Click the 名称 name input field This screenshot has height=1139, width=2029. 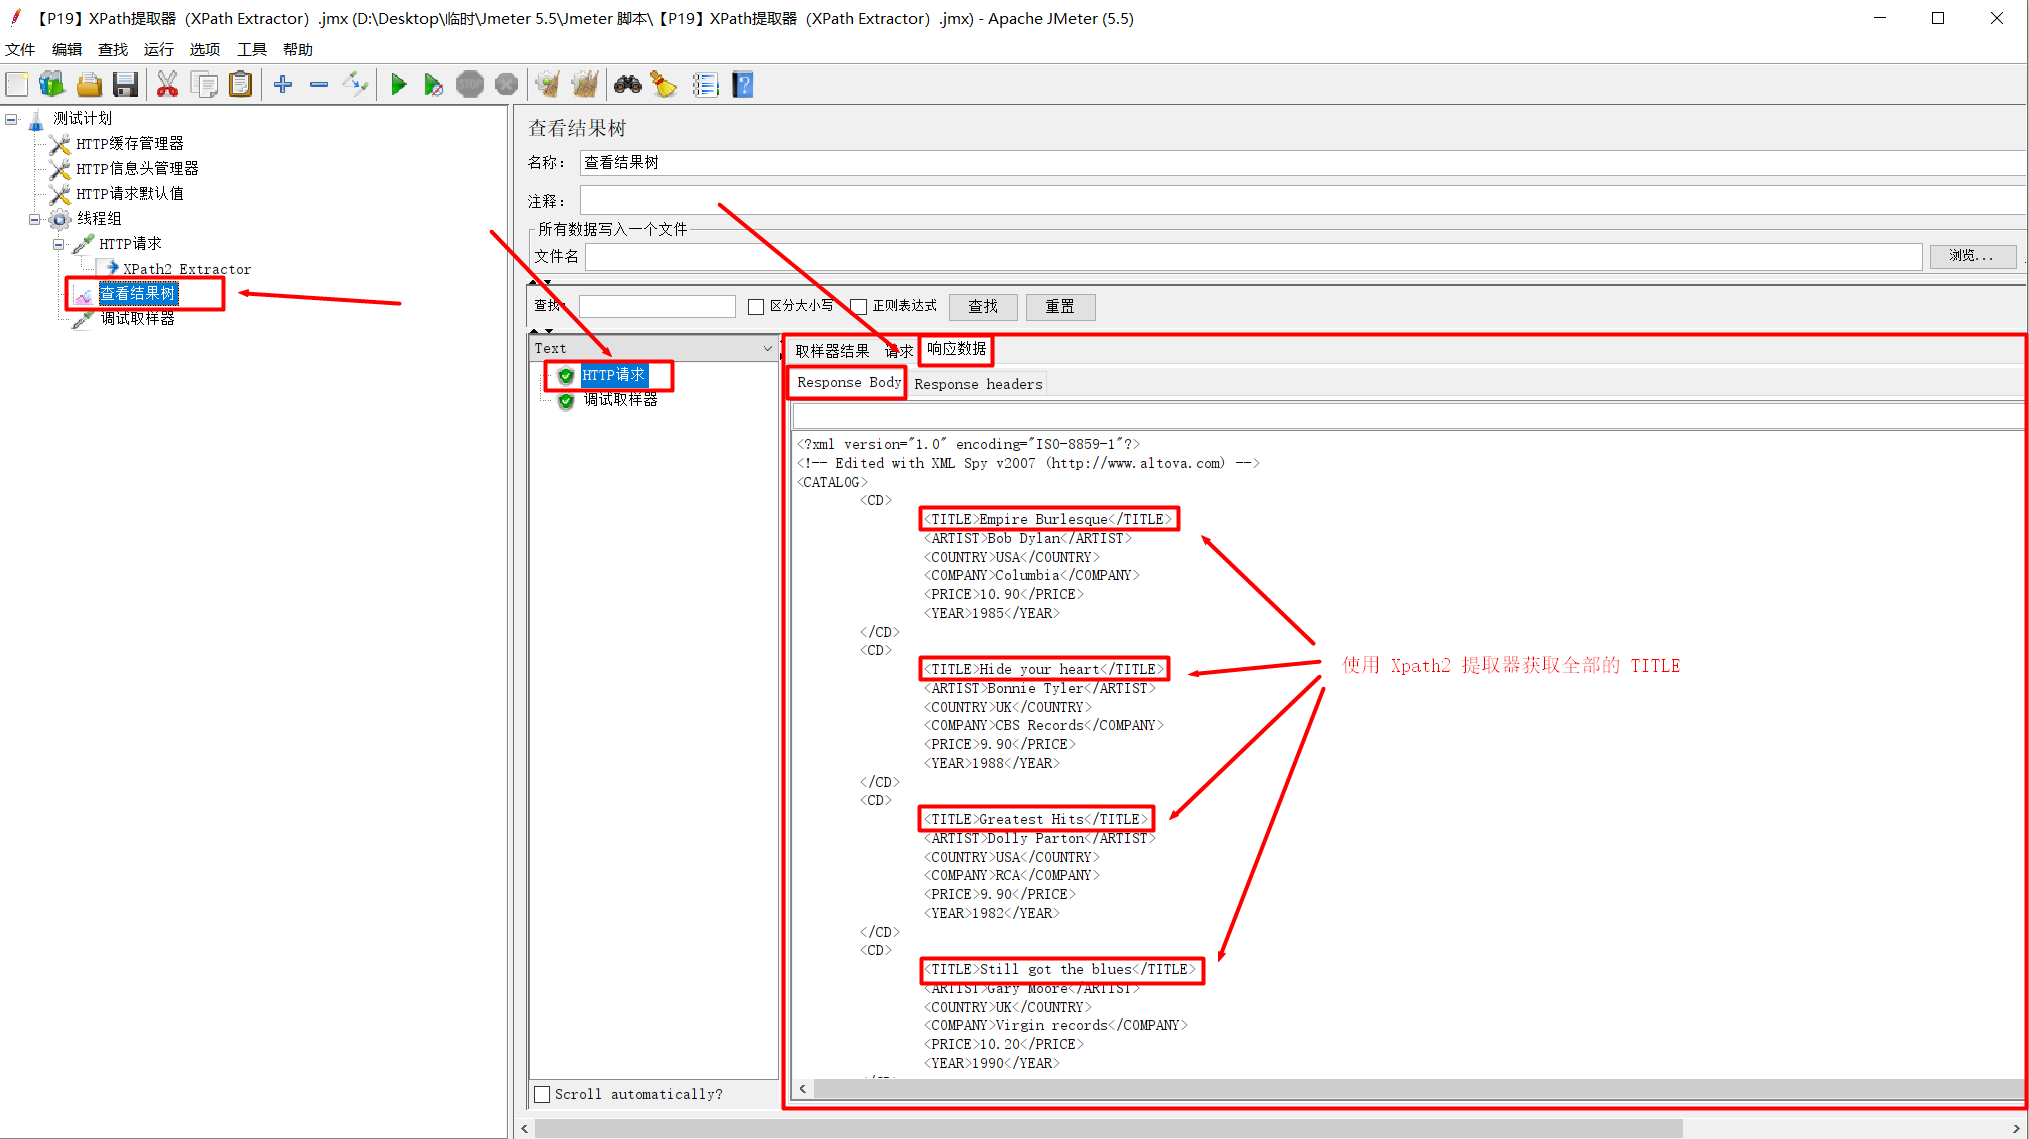1302,163
